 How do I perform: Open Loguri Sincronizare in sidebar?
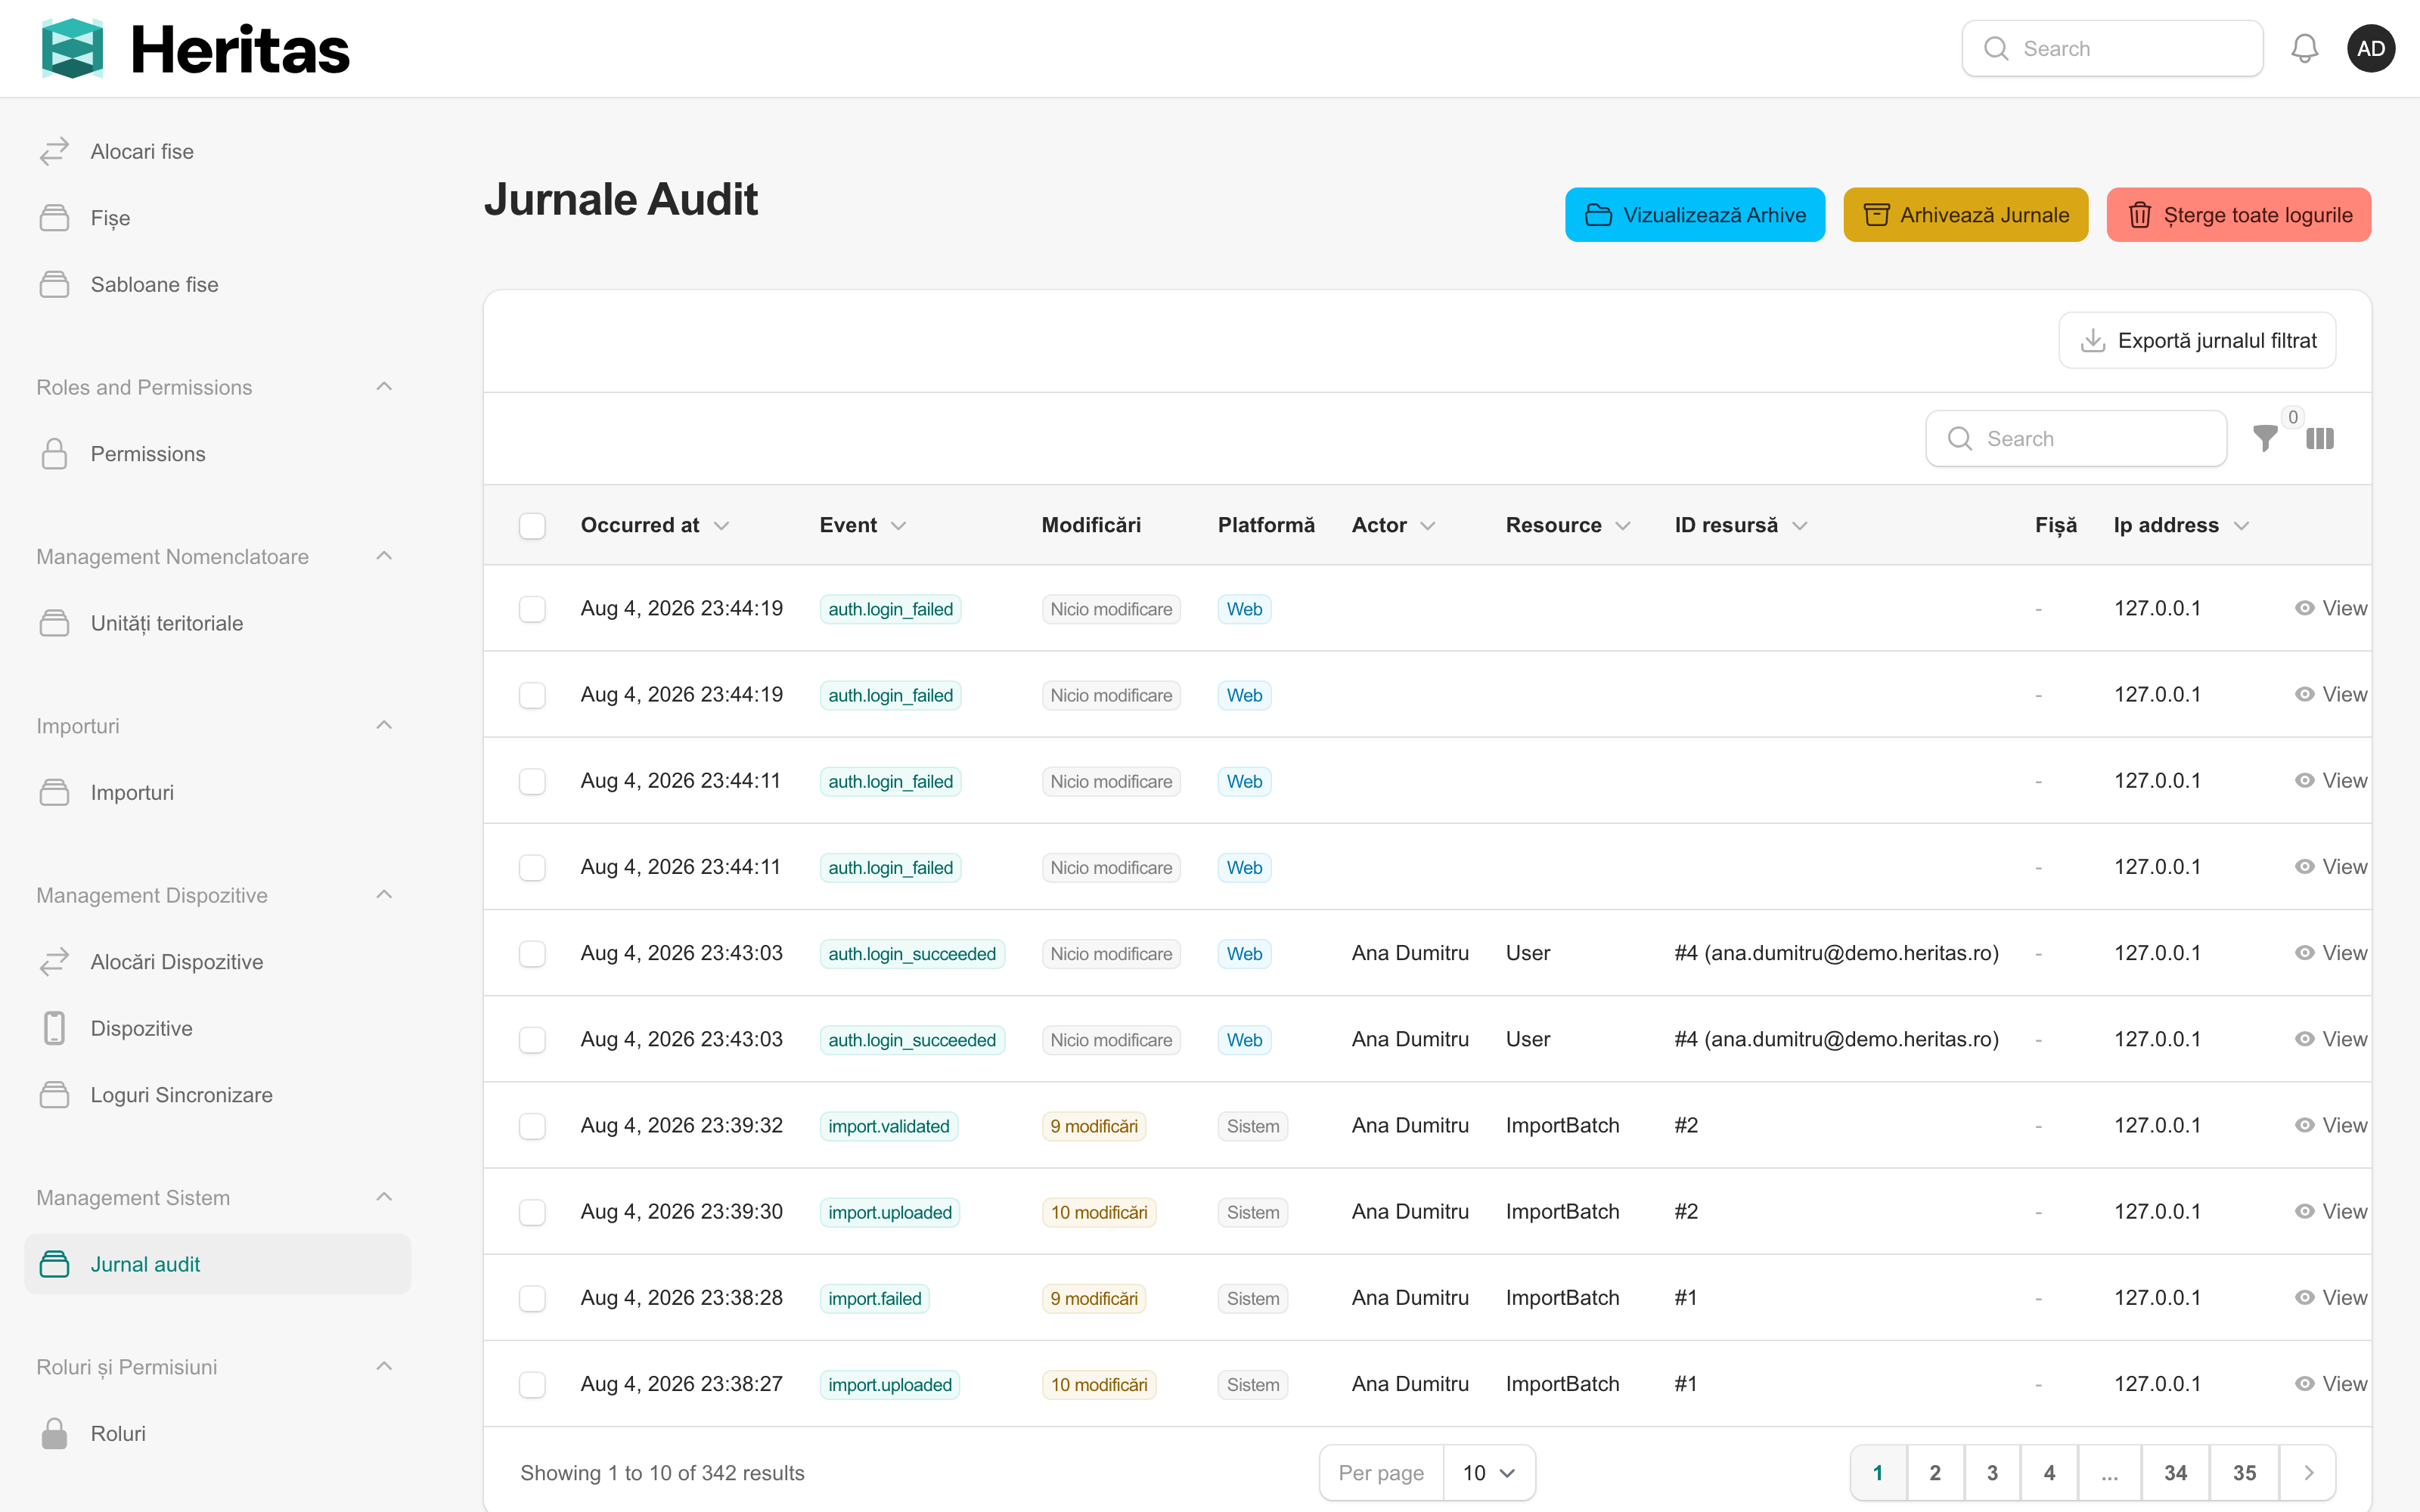(217, 1095)
